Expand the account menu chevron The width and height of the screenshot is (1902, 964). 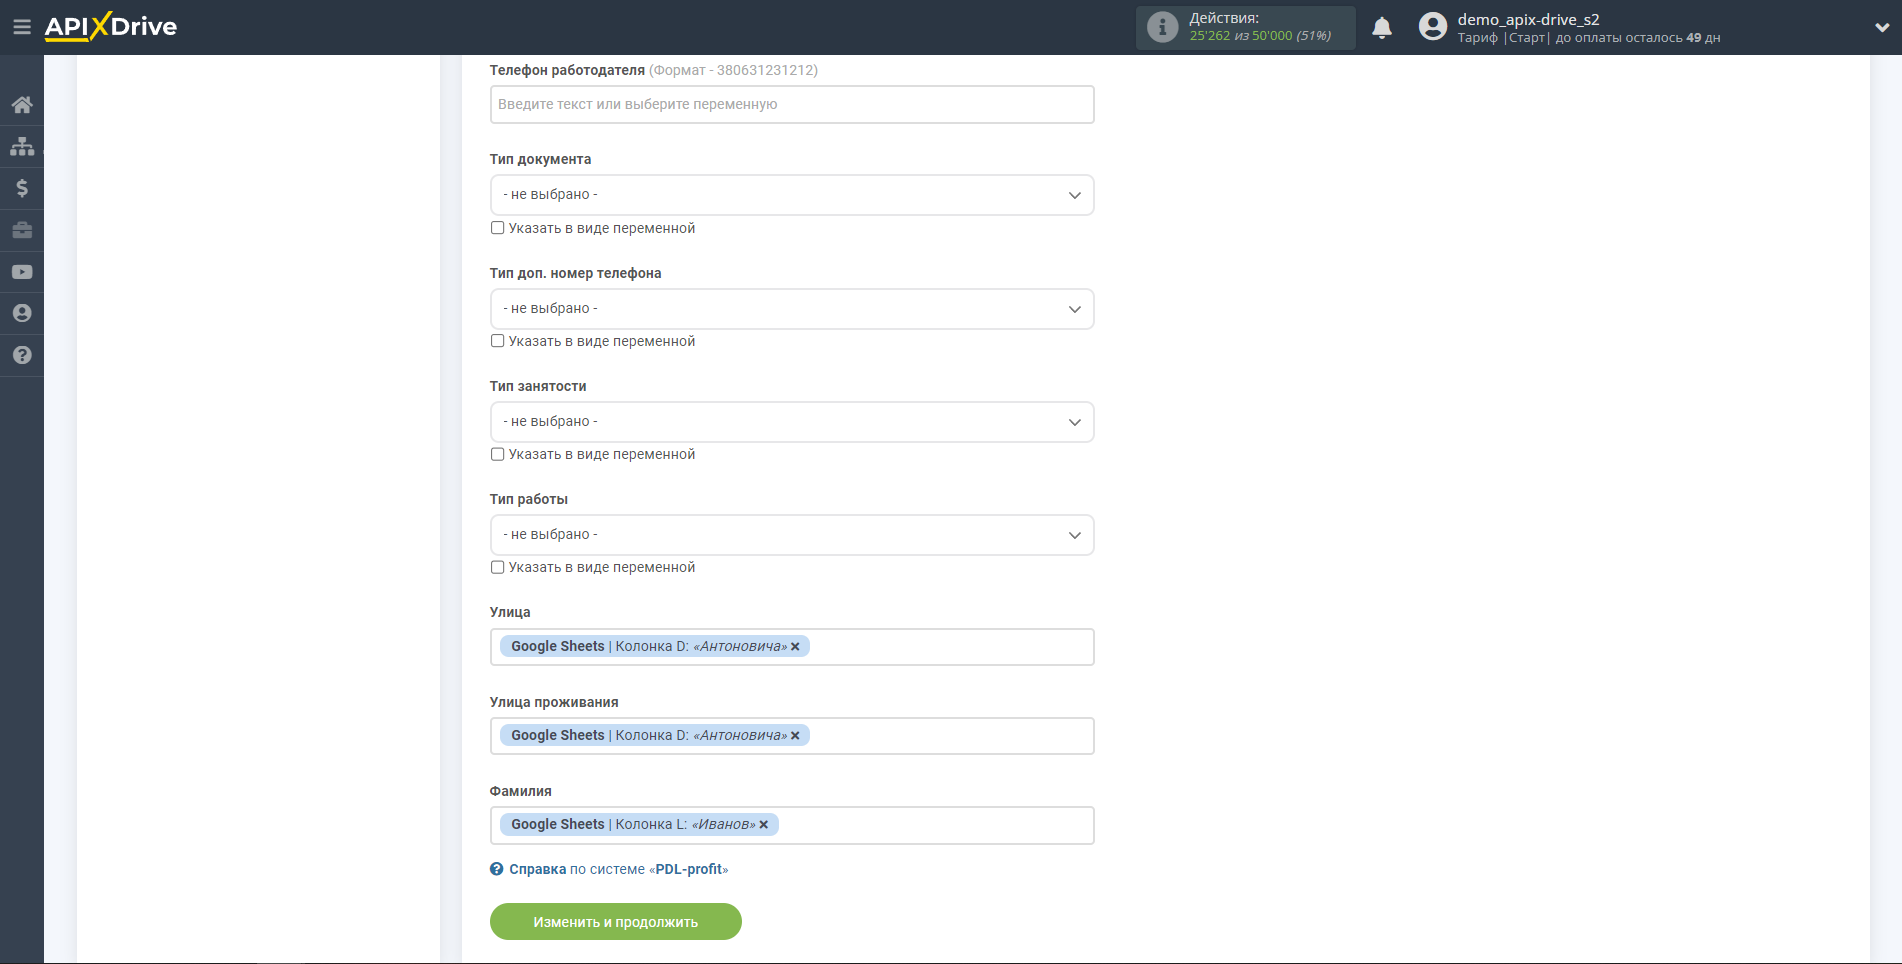1881,28
